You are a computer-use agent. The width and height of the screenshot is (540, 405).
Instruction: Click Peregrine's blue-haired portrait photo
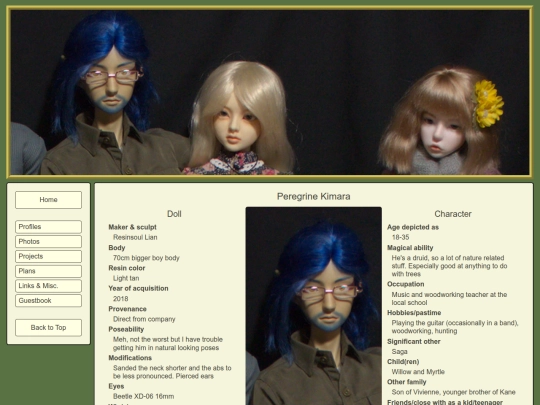[x=313, y=306]
